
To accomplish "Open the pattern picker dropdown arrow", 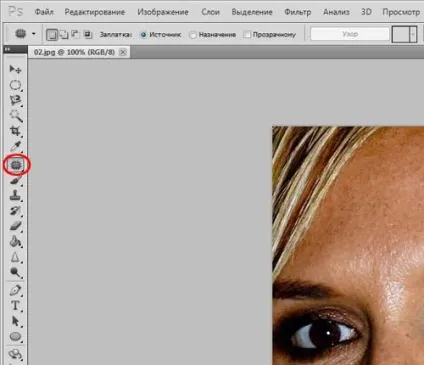I will tap(413, 34).
